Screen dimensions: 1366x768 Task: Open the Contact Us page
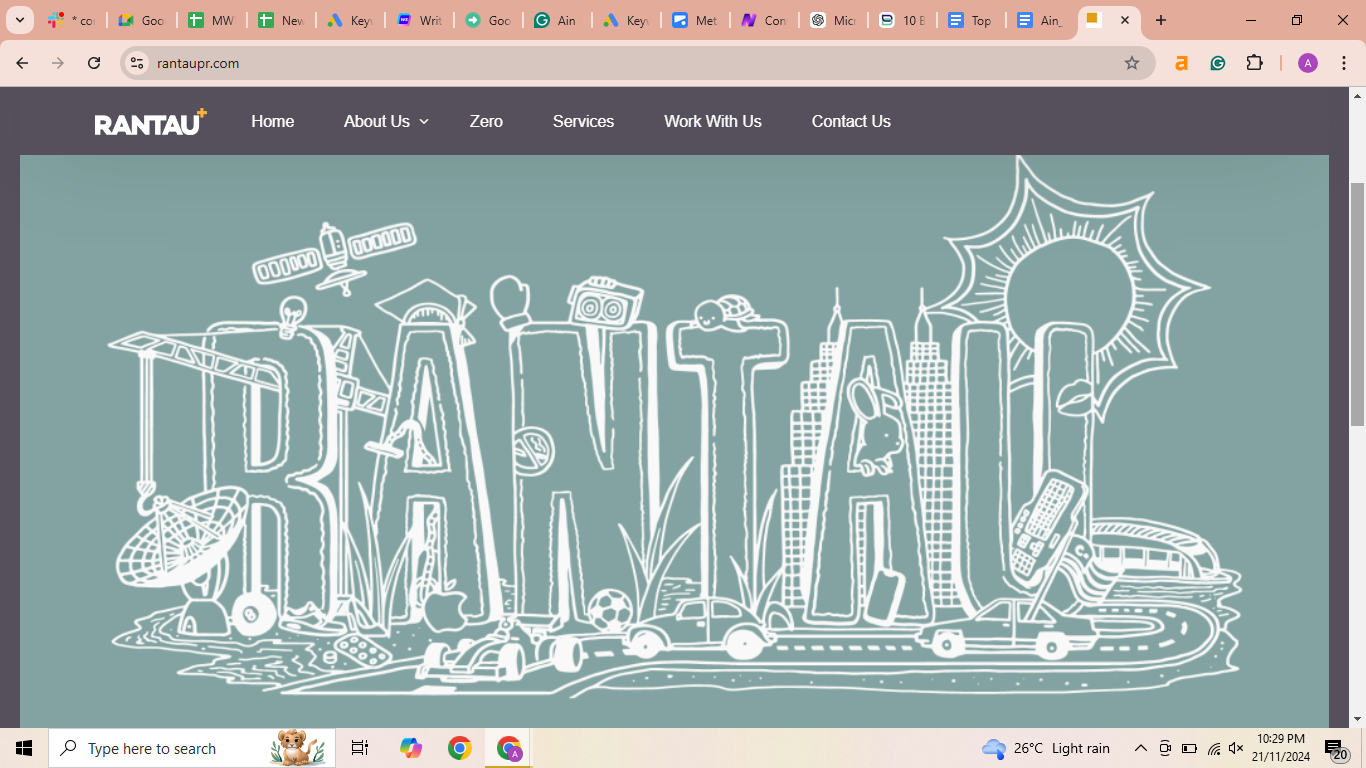[851, 121]
